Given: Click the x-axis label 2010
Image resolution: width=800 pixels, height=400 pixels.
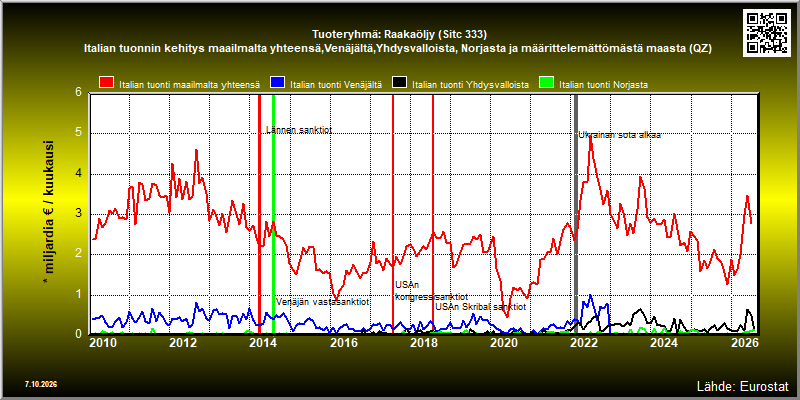Looking at the screenshot, I should click(x=105, y=344).
